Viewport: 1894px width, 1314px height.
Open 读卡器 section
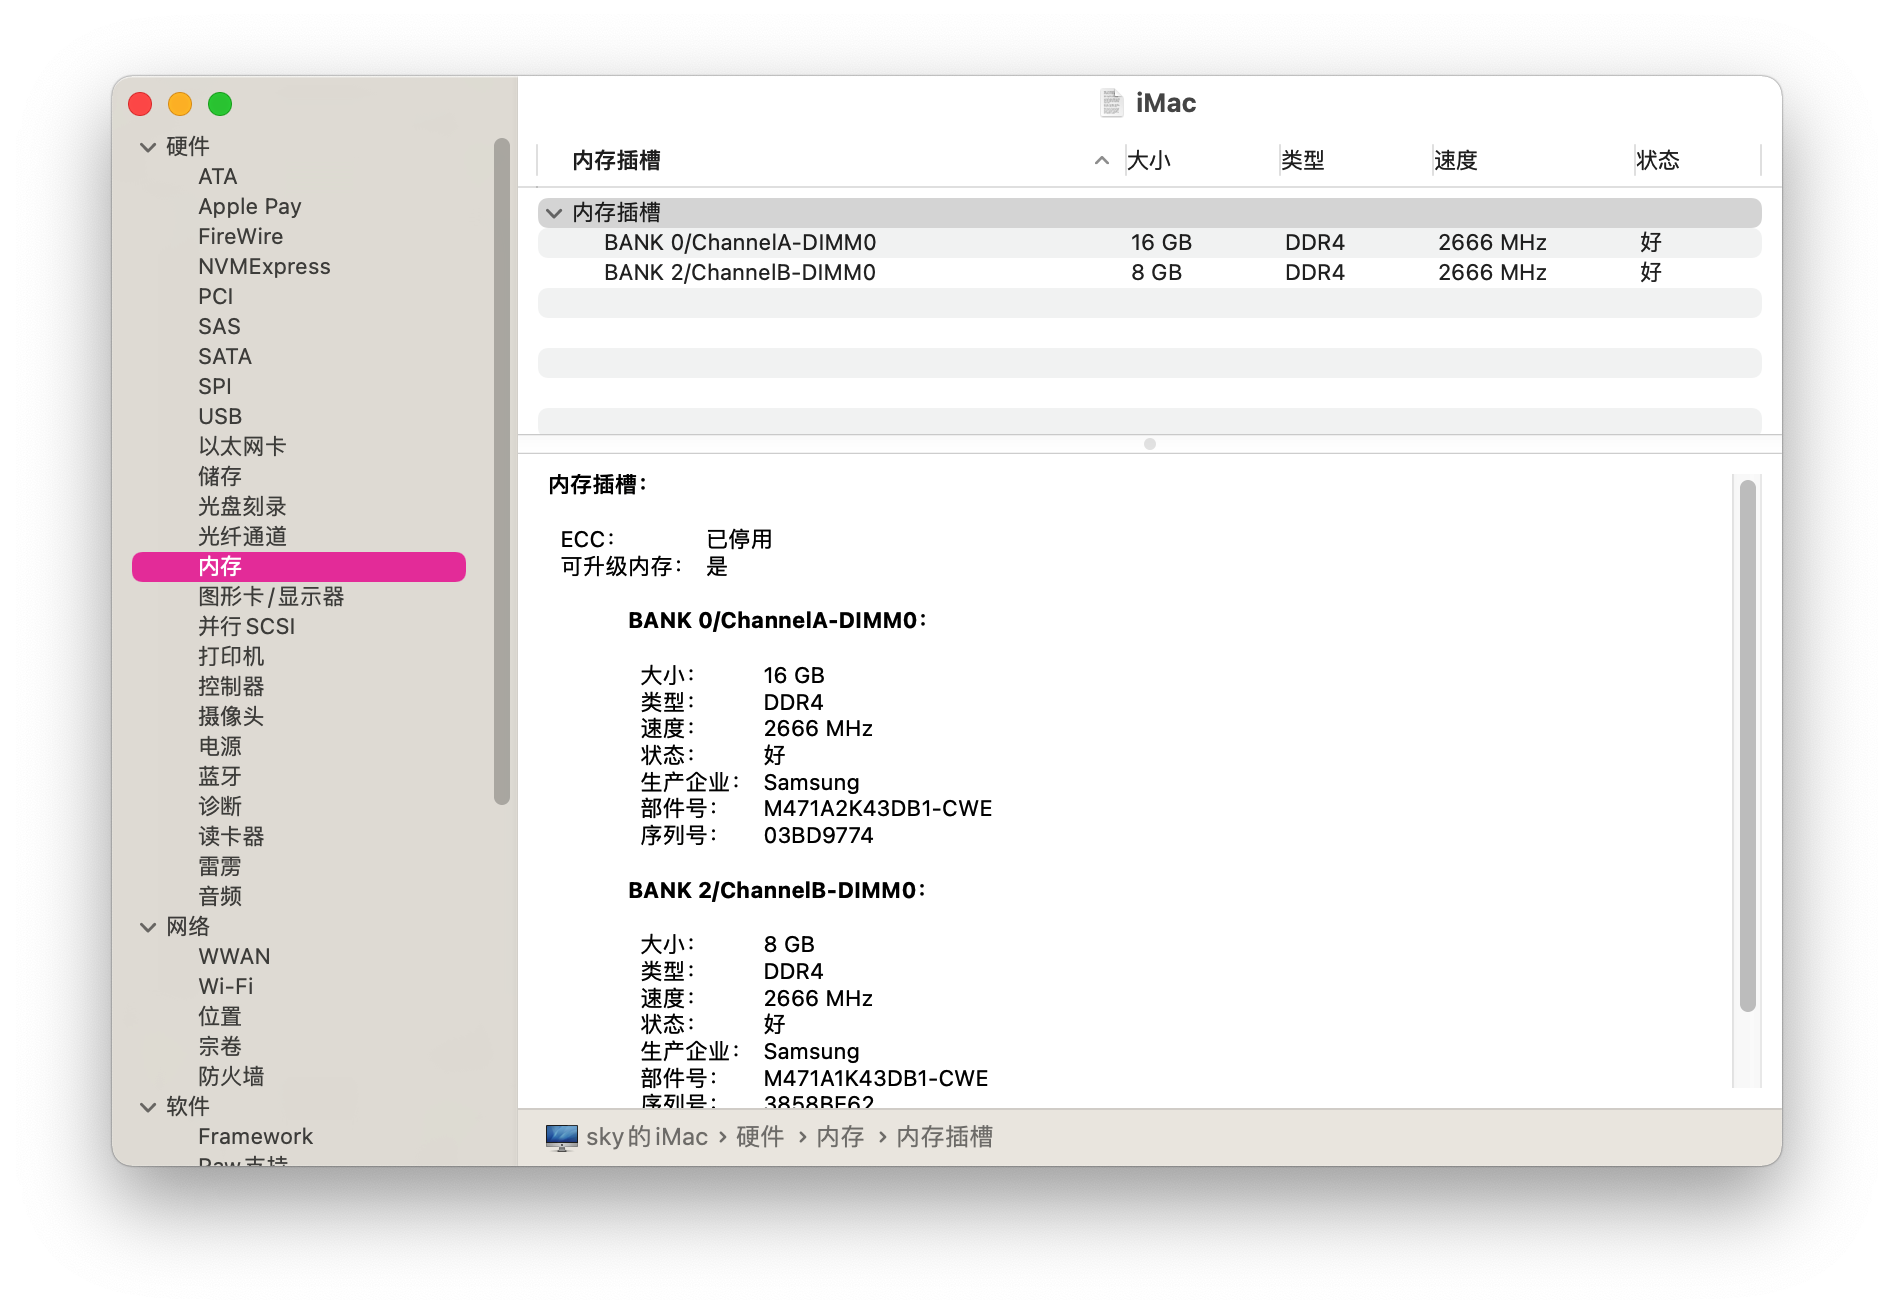coord(231,837)
